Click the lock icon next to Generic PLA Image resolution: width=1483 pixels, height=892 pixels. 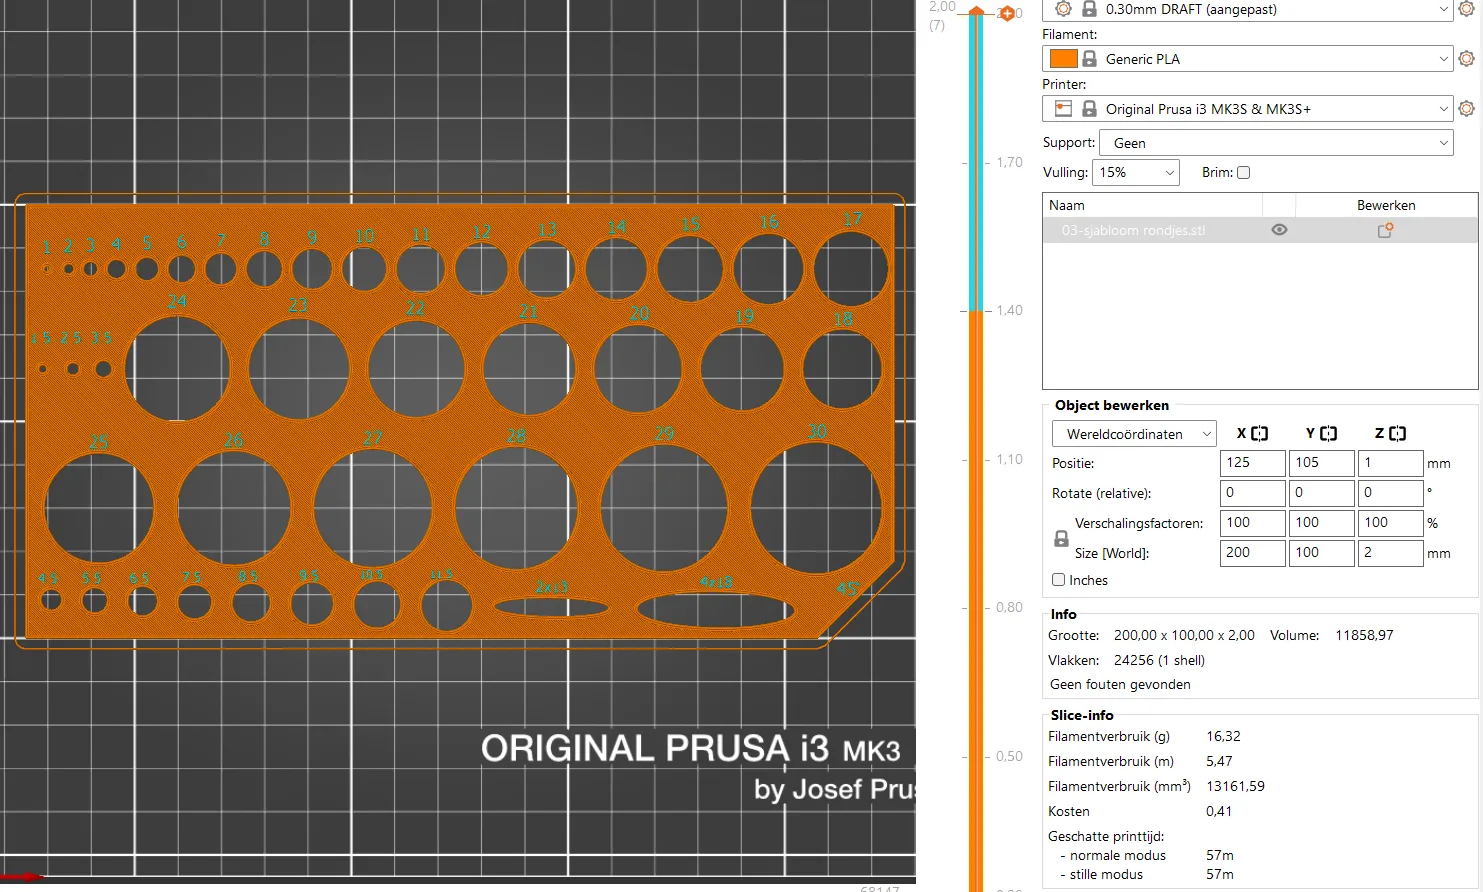point(1087,58)
